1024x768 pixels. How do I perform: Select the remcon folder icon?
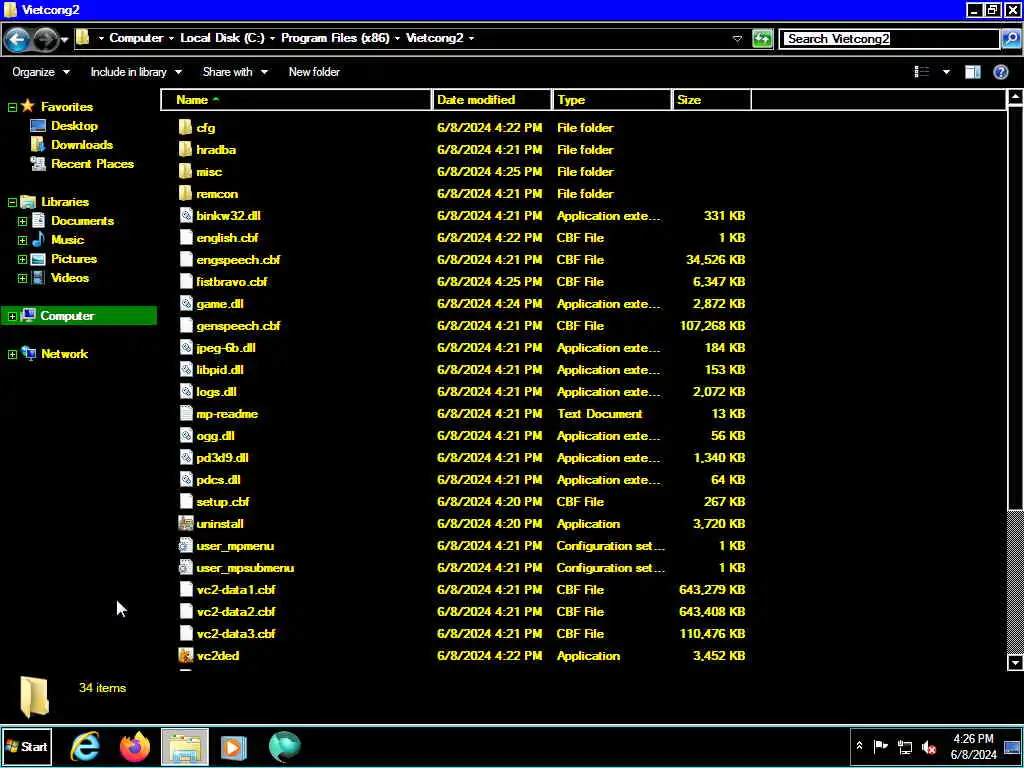(185, 194)
